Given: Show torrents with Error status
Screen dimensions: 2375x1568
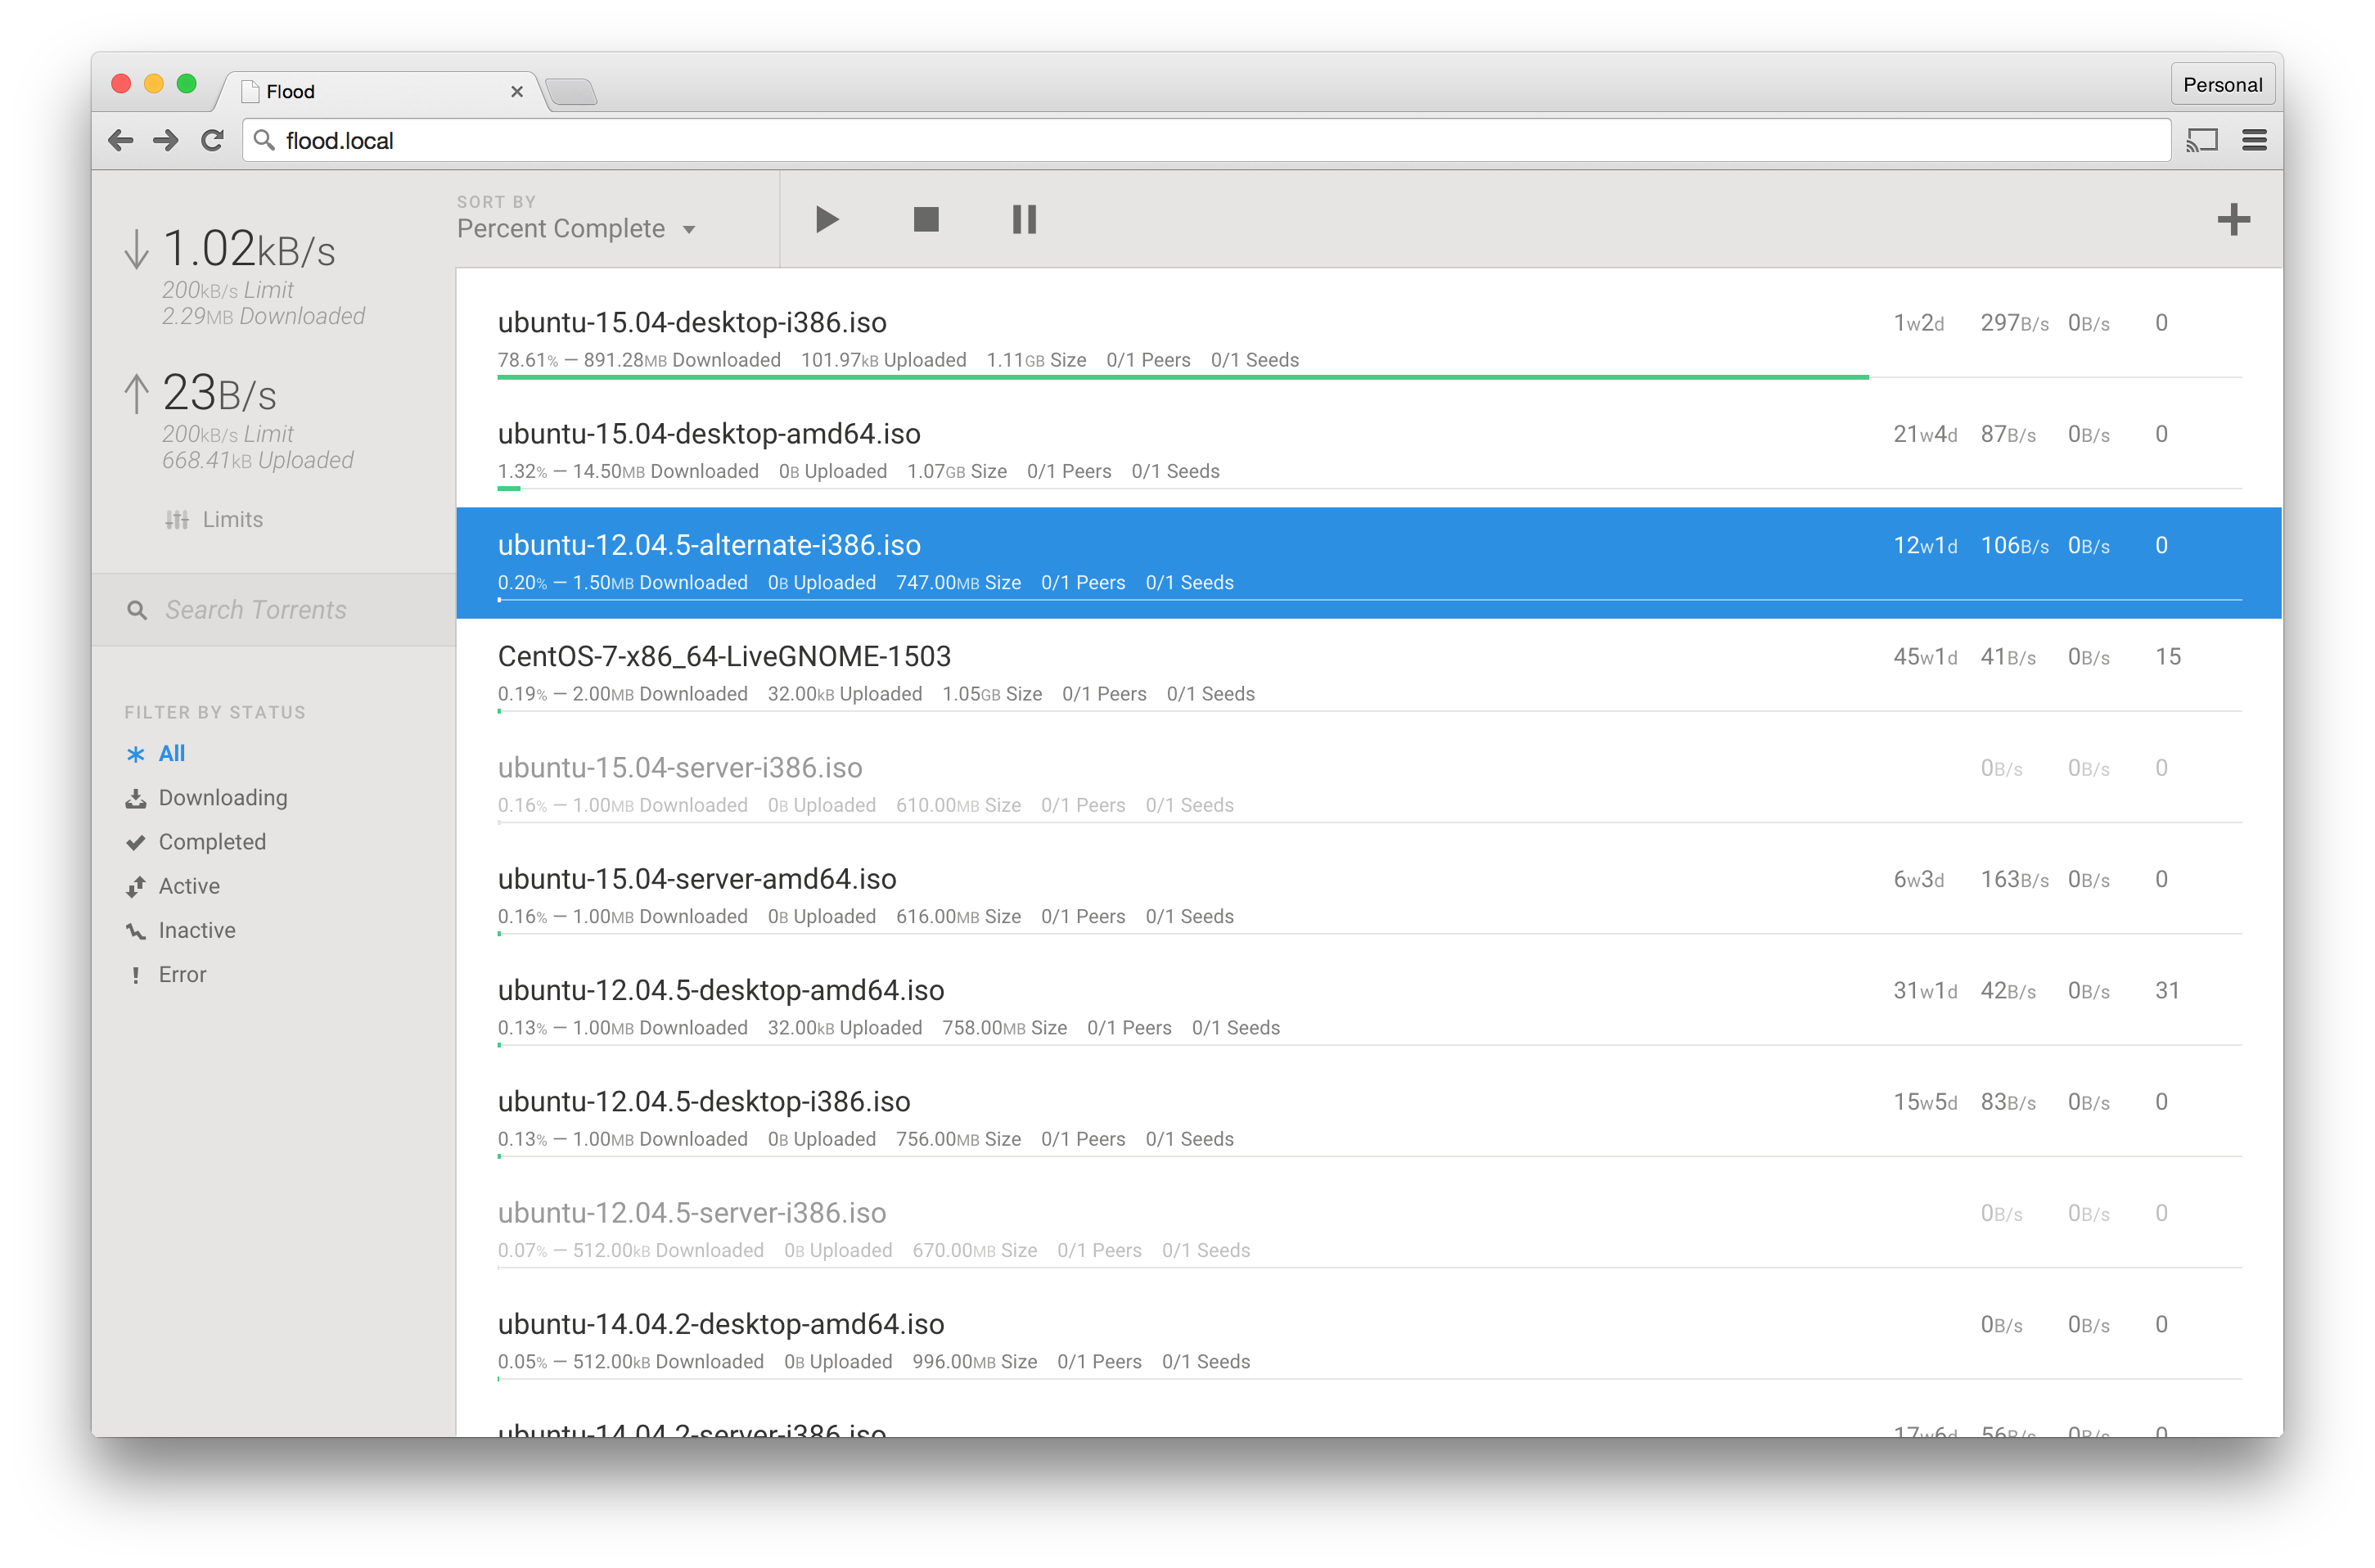Looking at the screenshot, I should click(181, 974).
